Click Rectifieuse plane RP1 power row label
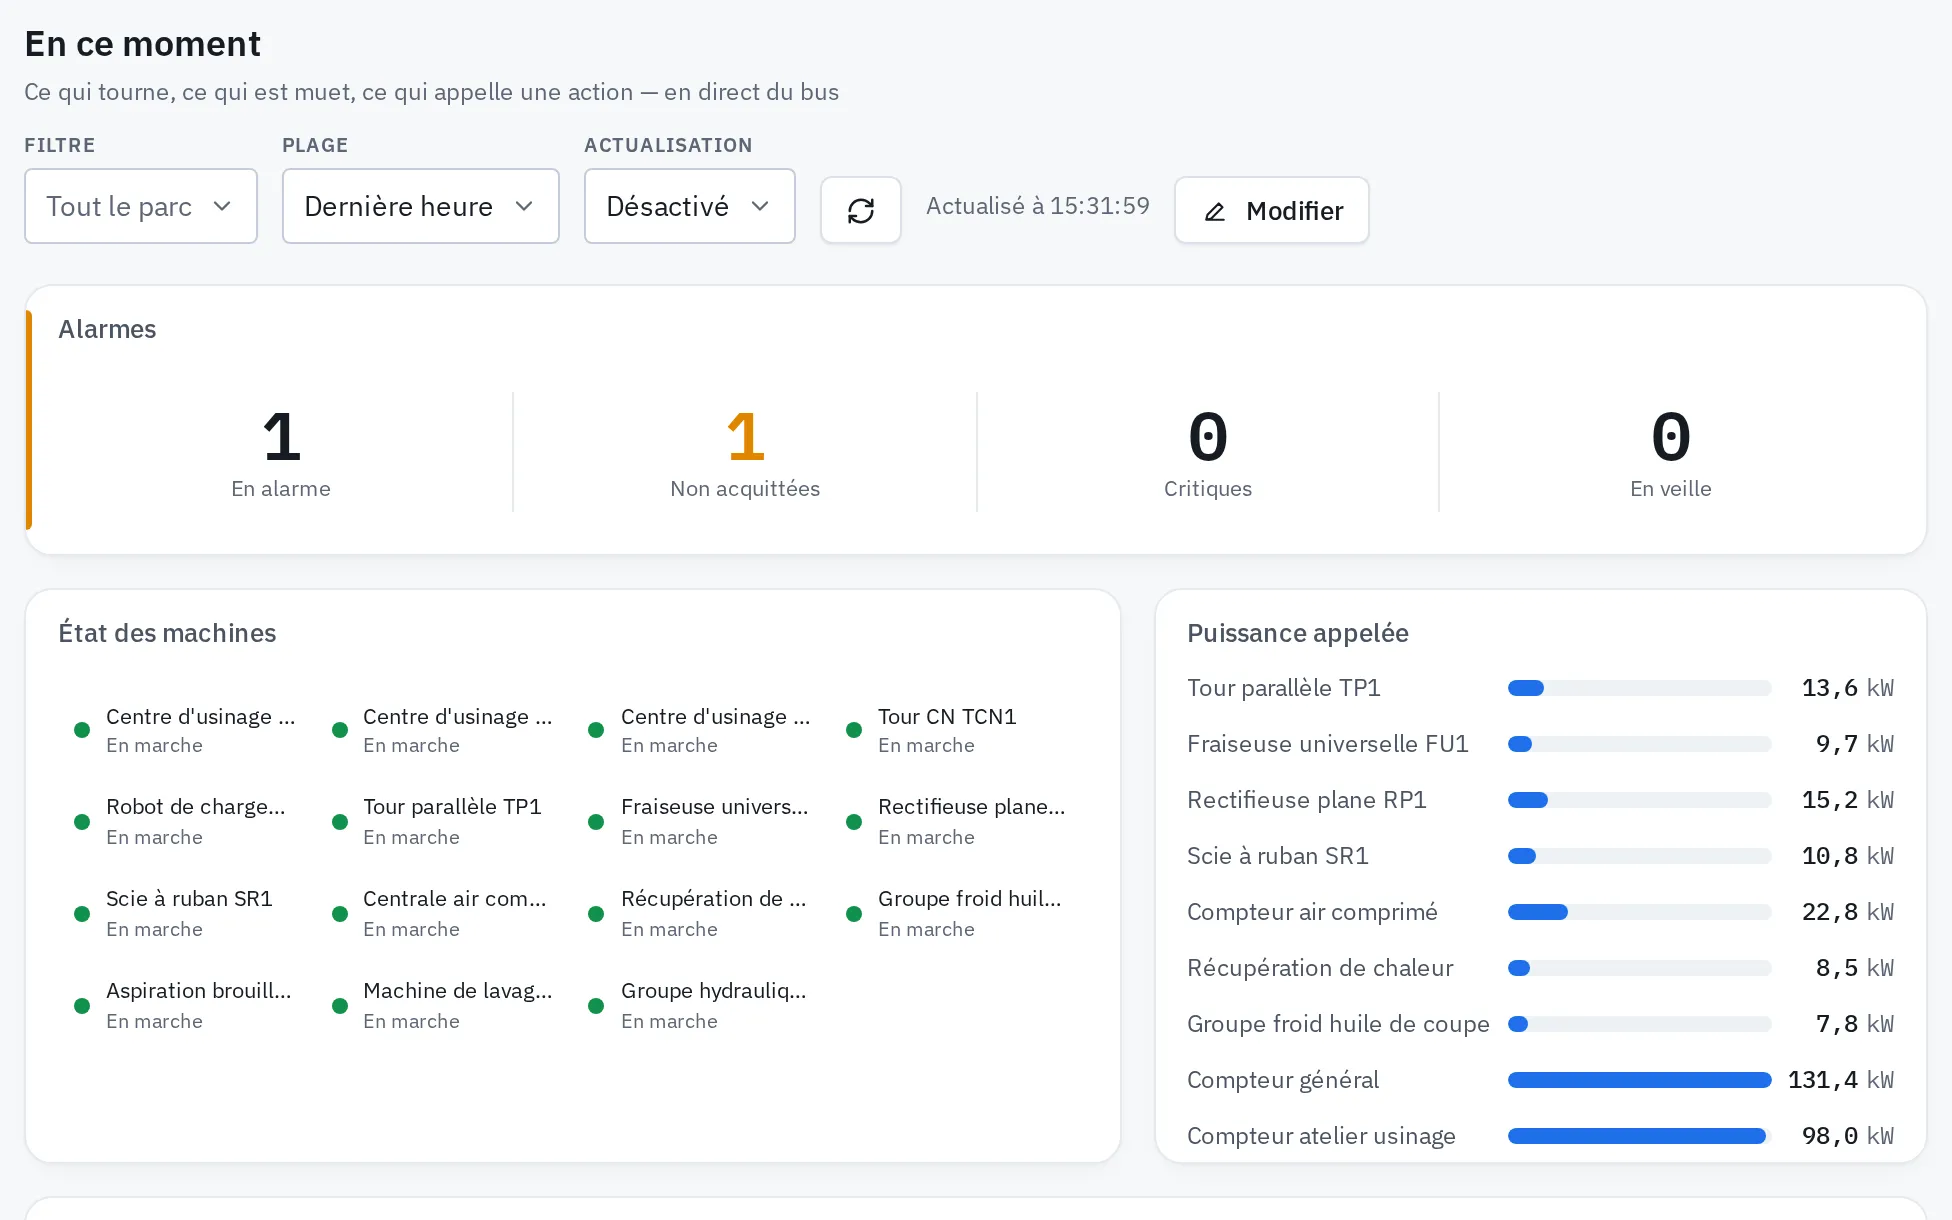This screenshot has height=1220, width=1952. [x=1307, y=800]
